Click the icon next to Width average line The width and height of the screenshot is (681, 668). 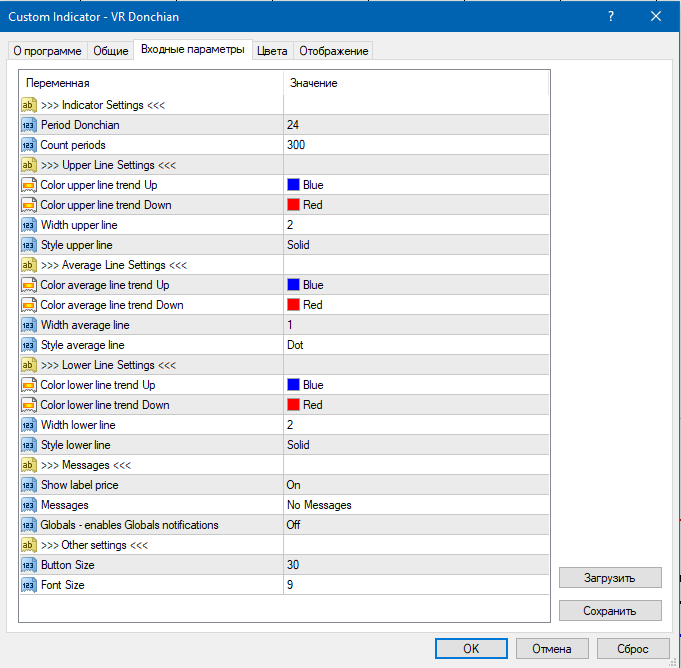28,325
